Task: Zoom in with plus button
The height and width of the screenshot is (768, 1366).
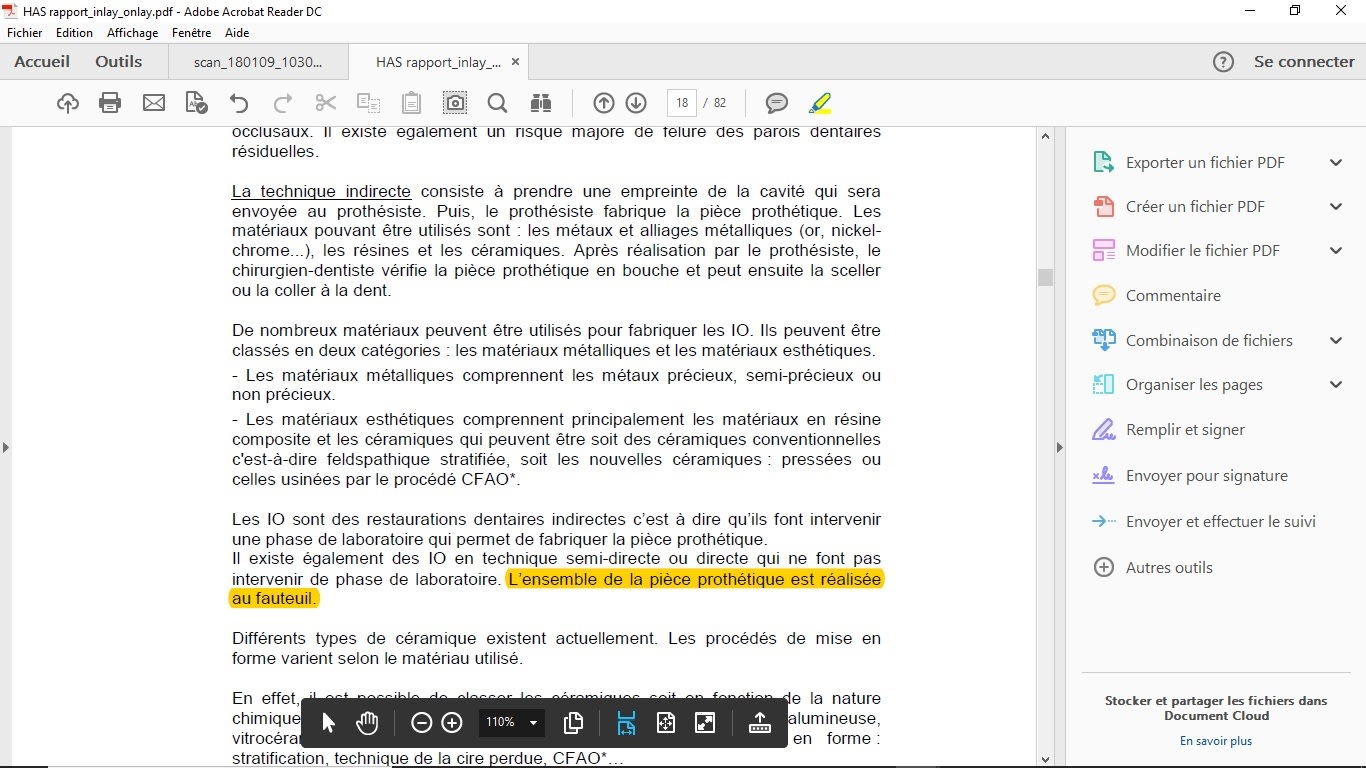Action: [x=452, y=723]
